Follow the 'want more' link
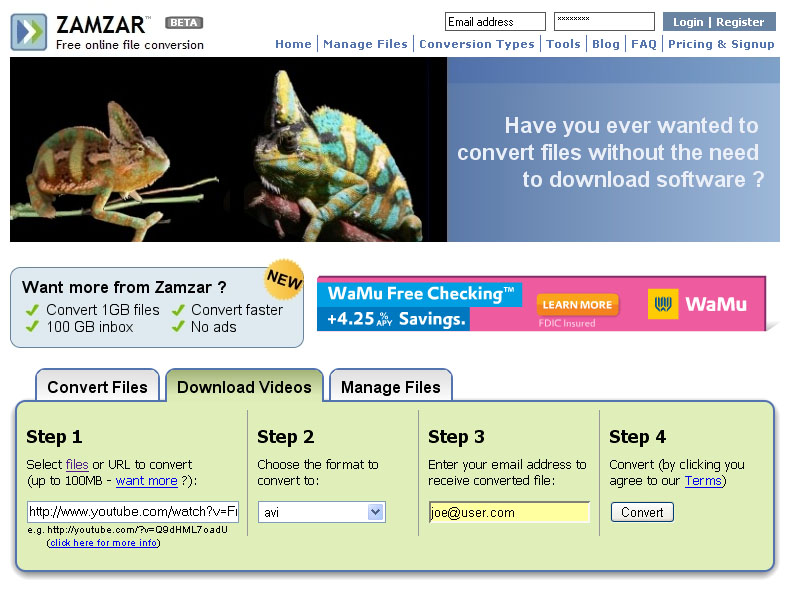The width and height of the screenshot is (793, 590). coord(146,481)
